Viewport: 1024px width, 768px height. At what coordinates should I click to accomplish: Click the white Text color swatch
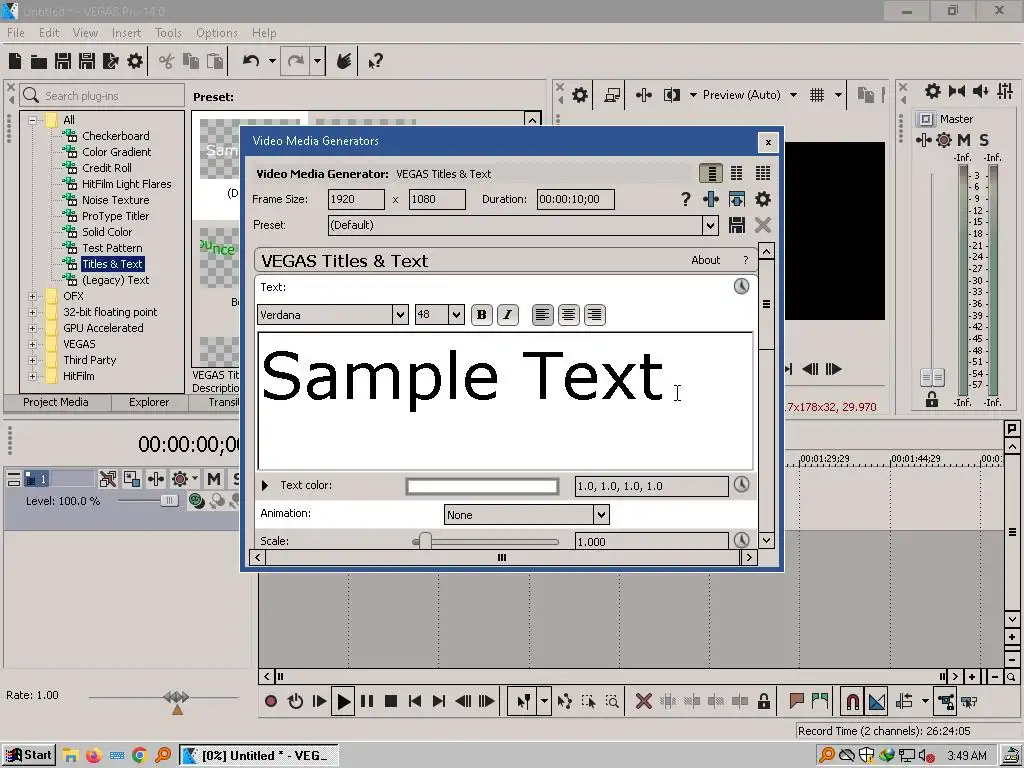[482, 486]
